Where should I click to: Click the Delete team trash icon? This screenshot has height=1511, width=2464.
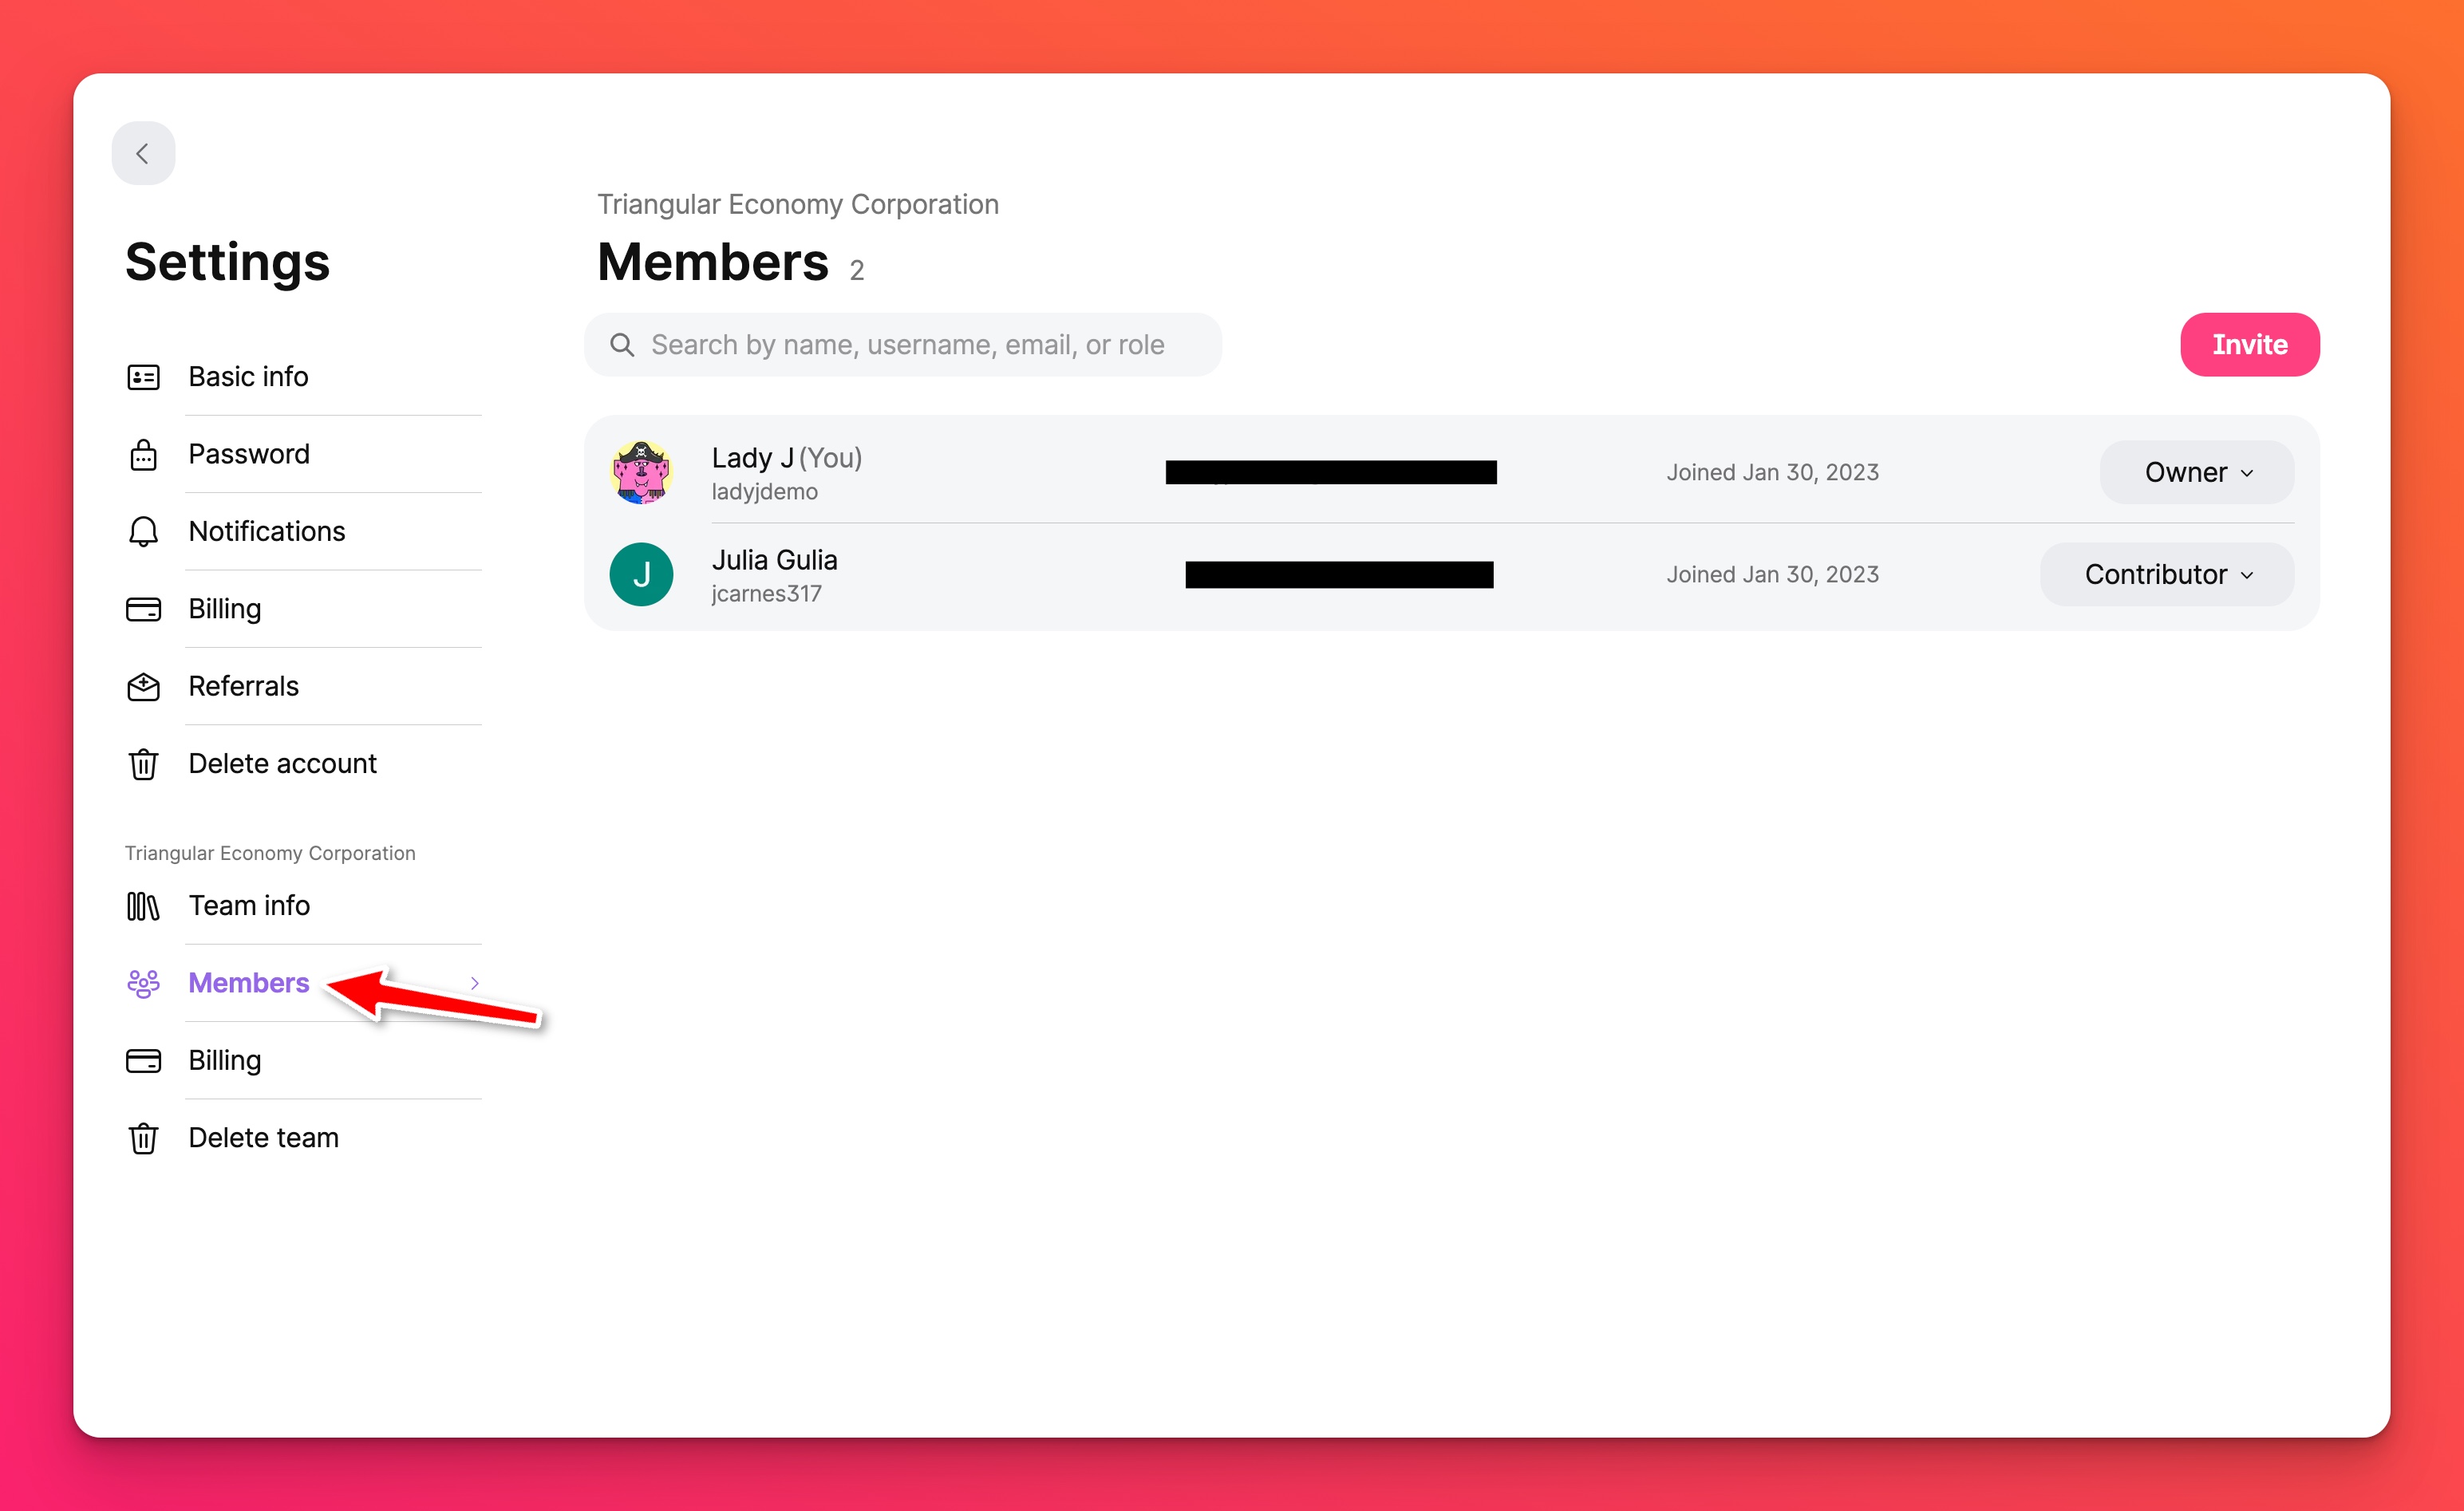pyautogui.click(x=144, y=1136)
